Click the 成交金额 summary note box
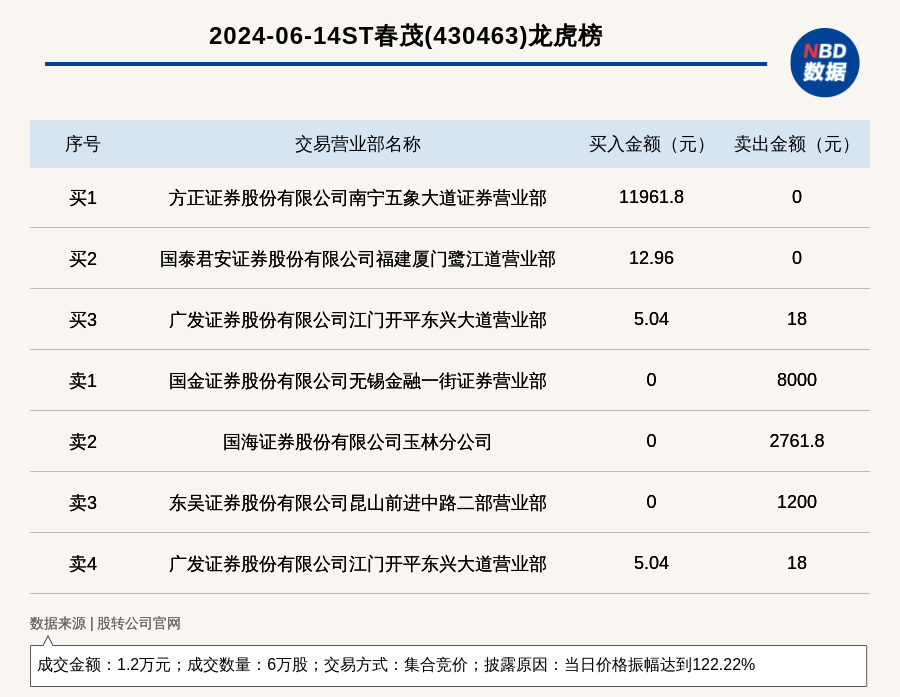Viewport: 900px width, 697px height. (448, 665)
